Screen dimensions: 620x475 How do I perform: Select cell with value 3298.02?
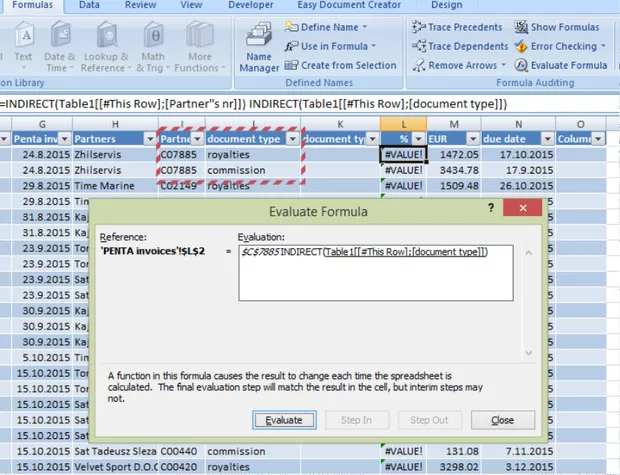pos(454,467)
